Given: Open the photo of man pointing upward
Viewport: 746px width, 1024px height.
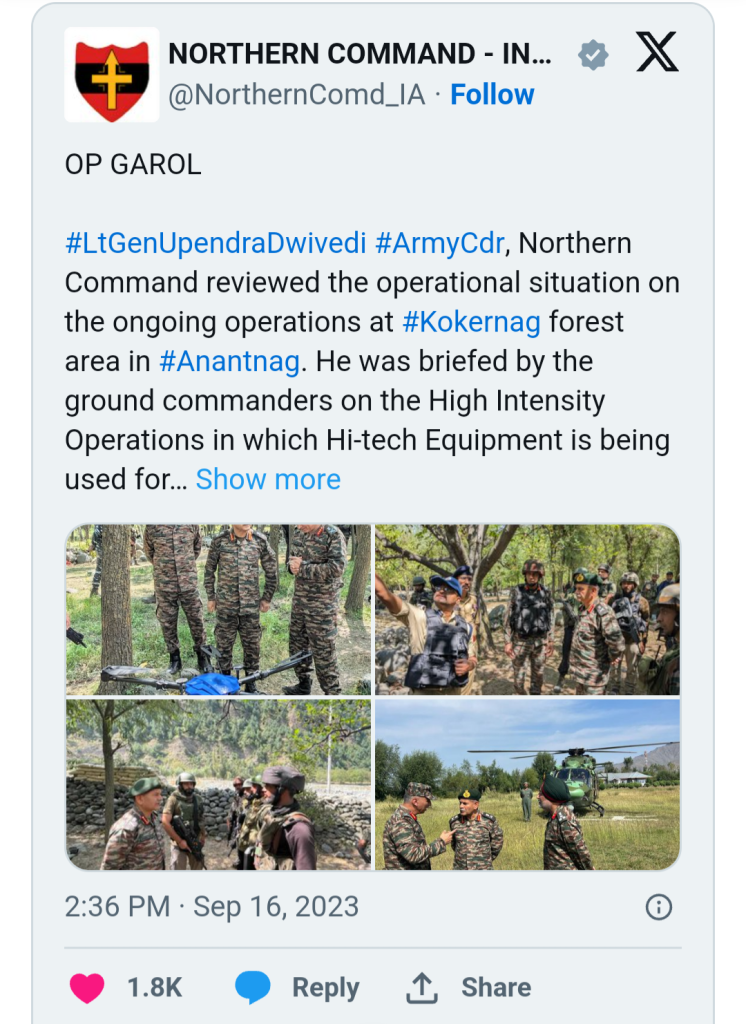Looking at the screenshot, I should [527, 609].
